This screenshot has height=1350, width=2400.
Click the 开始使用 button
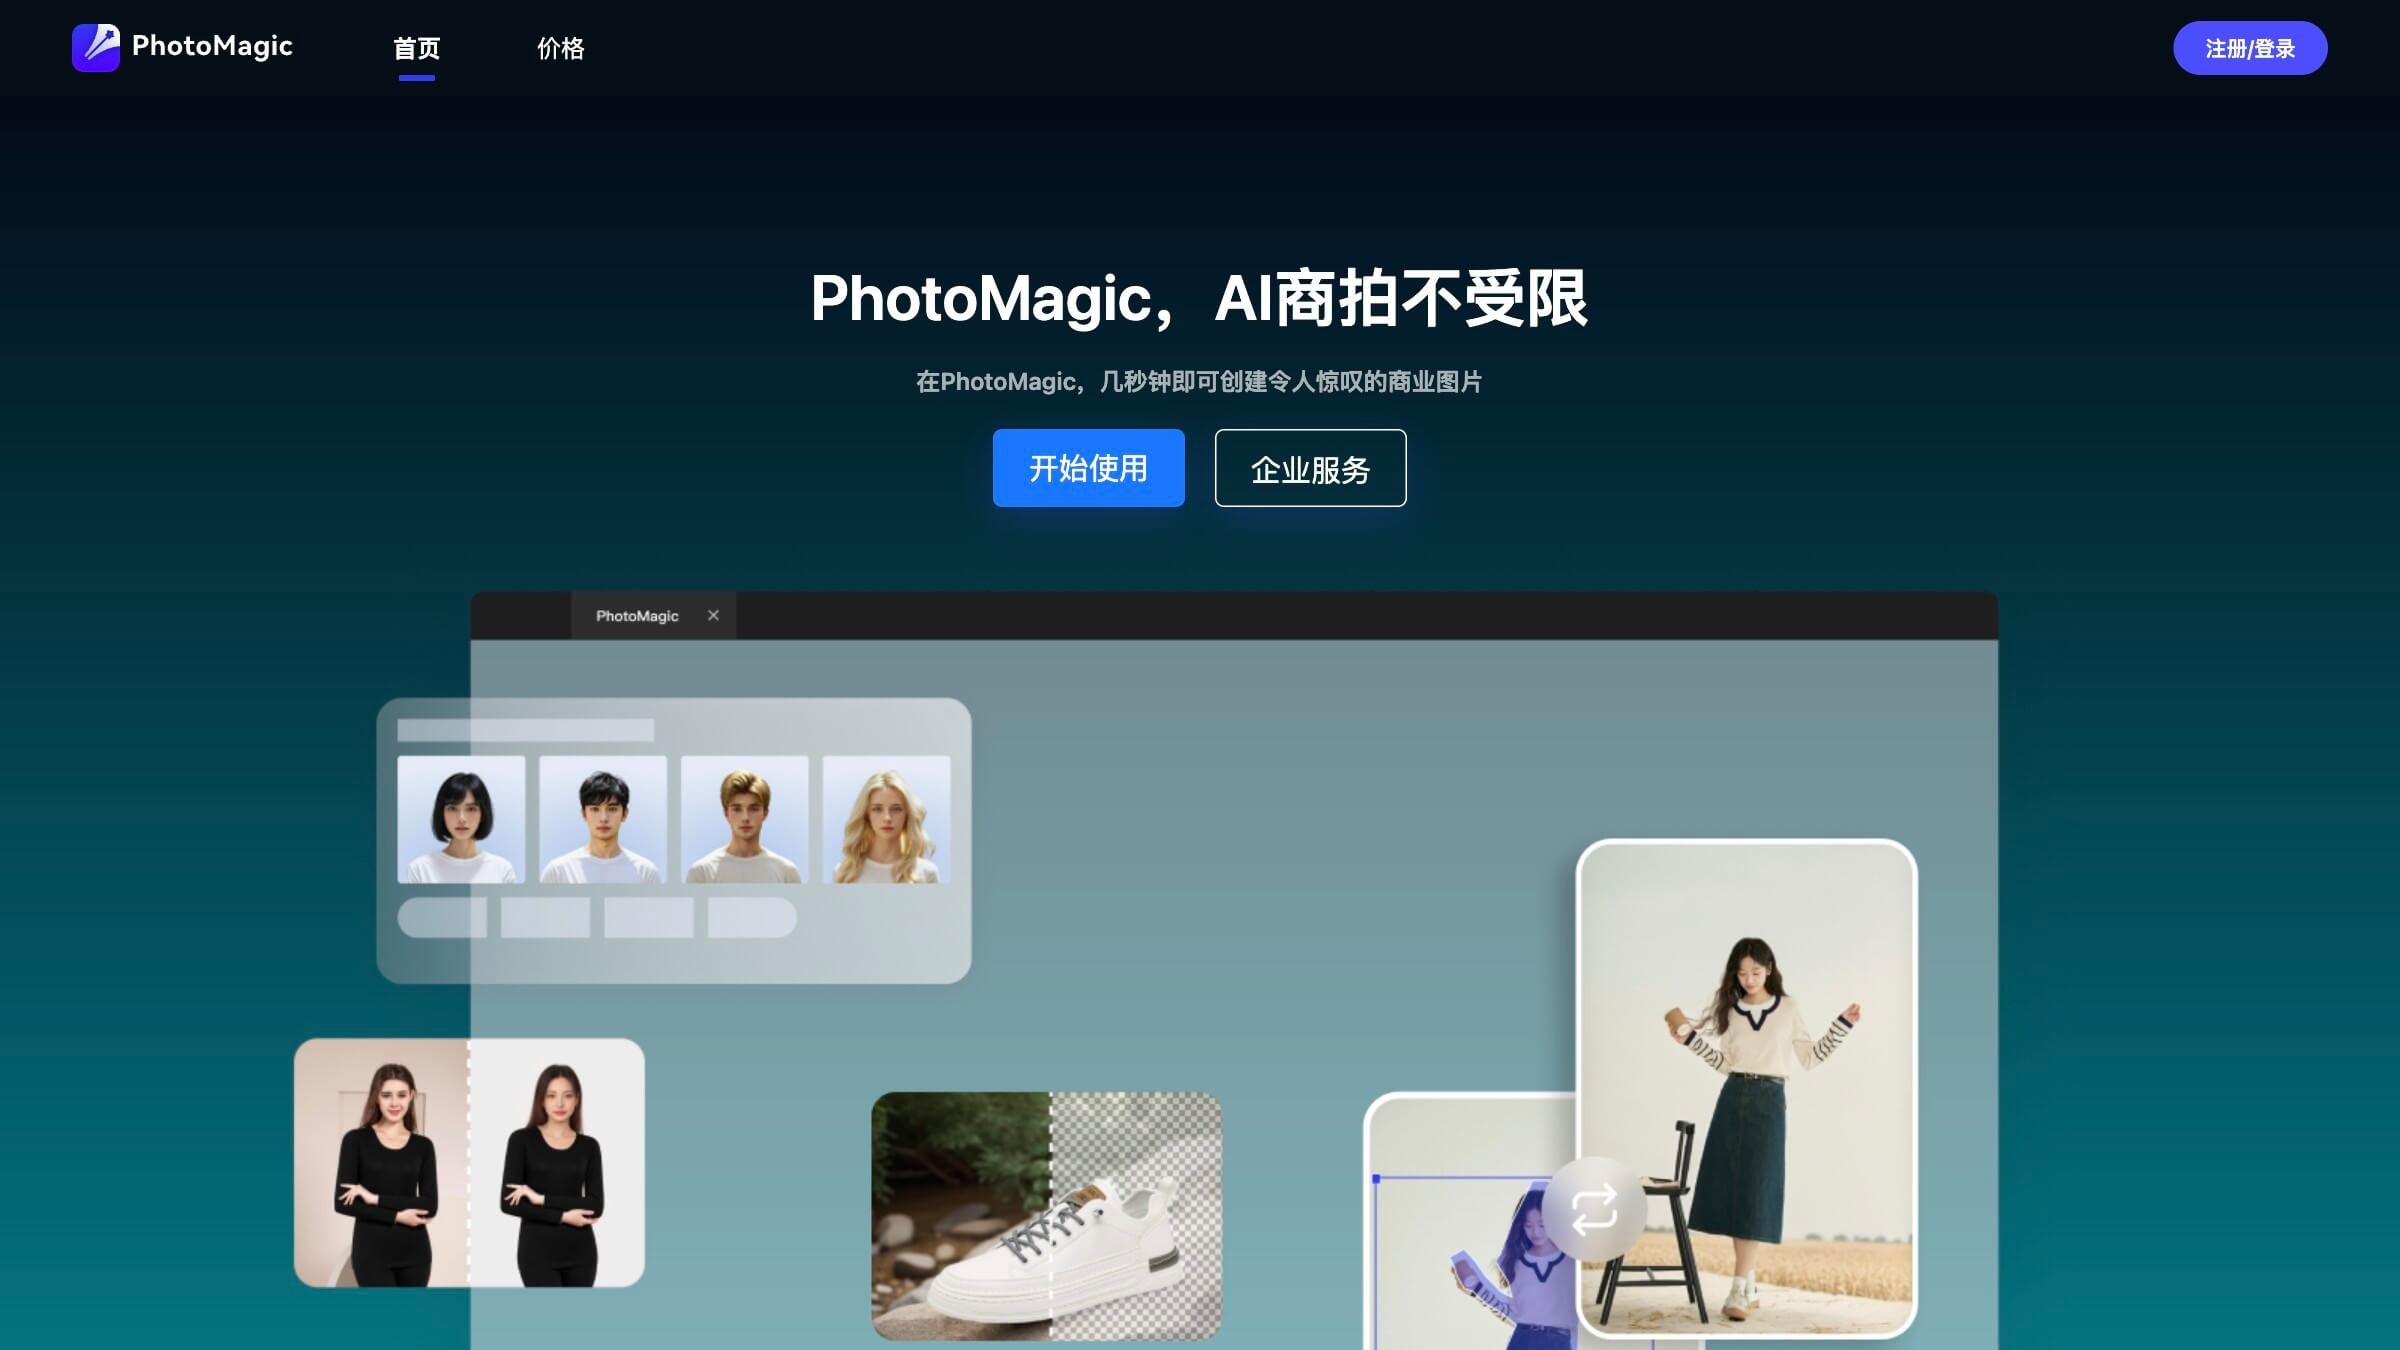click(1087, 467)
